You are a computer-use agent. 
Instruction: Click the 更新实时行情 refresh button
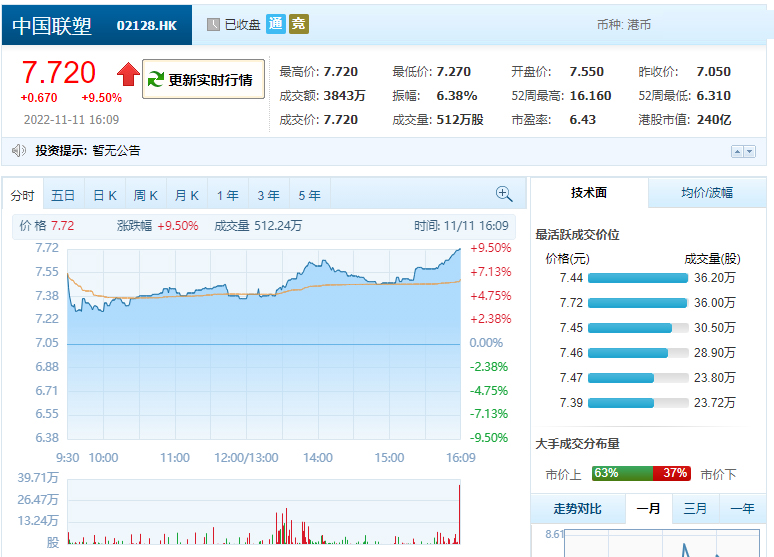point(203,79)
